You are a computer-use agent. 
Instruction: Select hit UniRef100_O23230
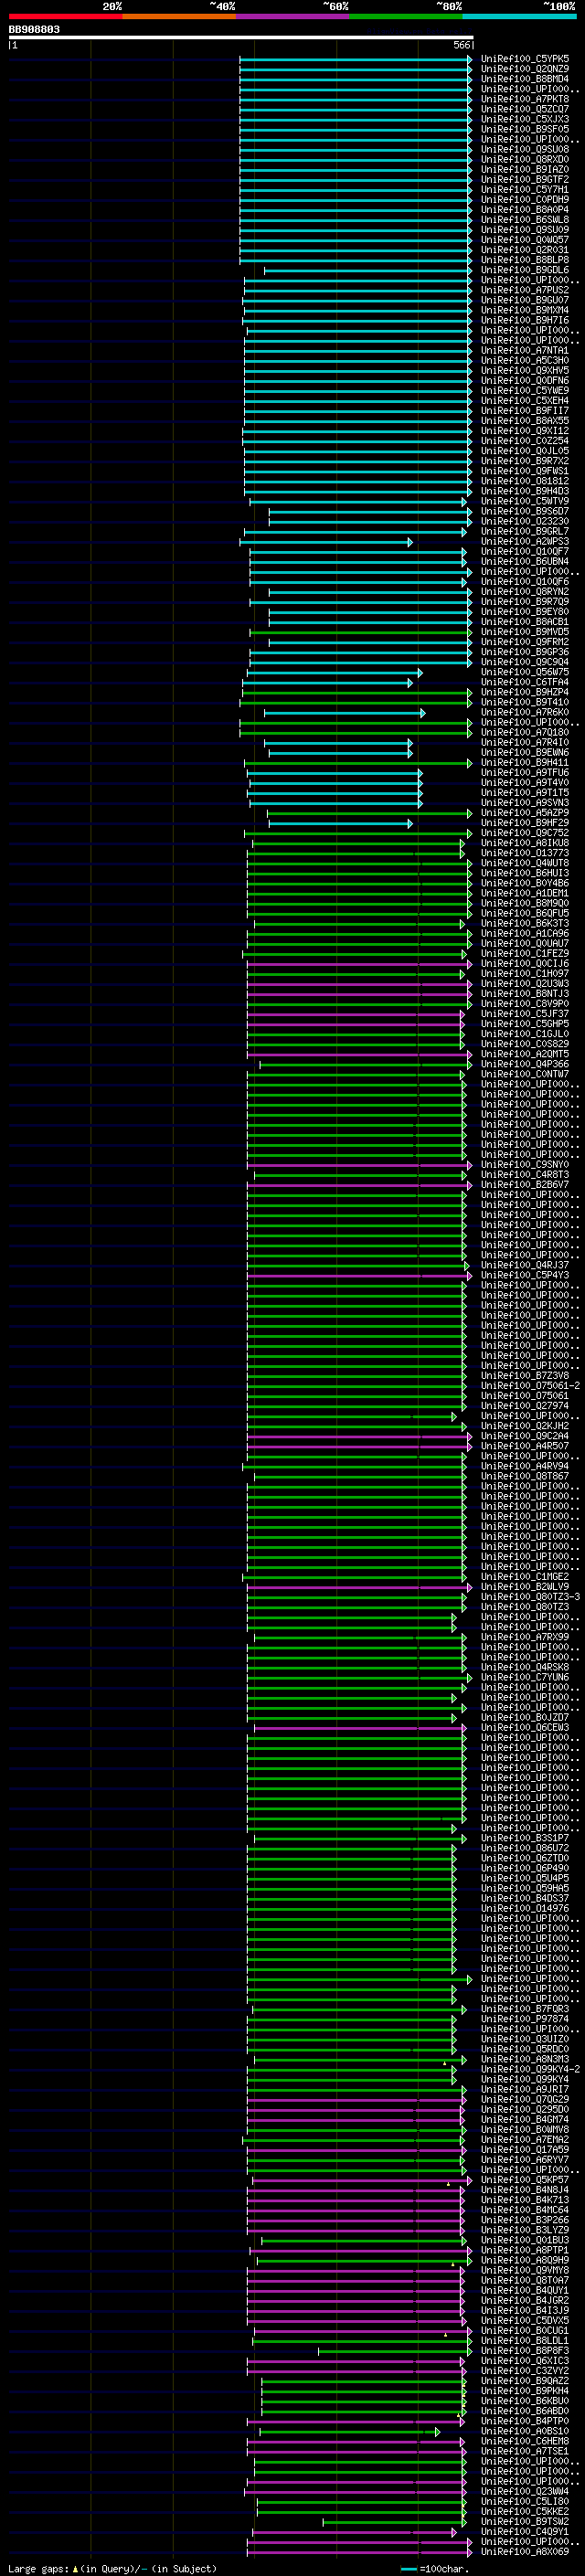tap(525, 522)
